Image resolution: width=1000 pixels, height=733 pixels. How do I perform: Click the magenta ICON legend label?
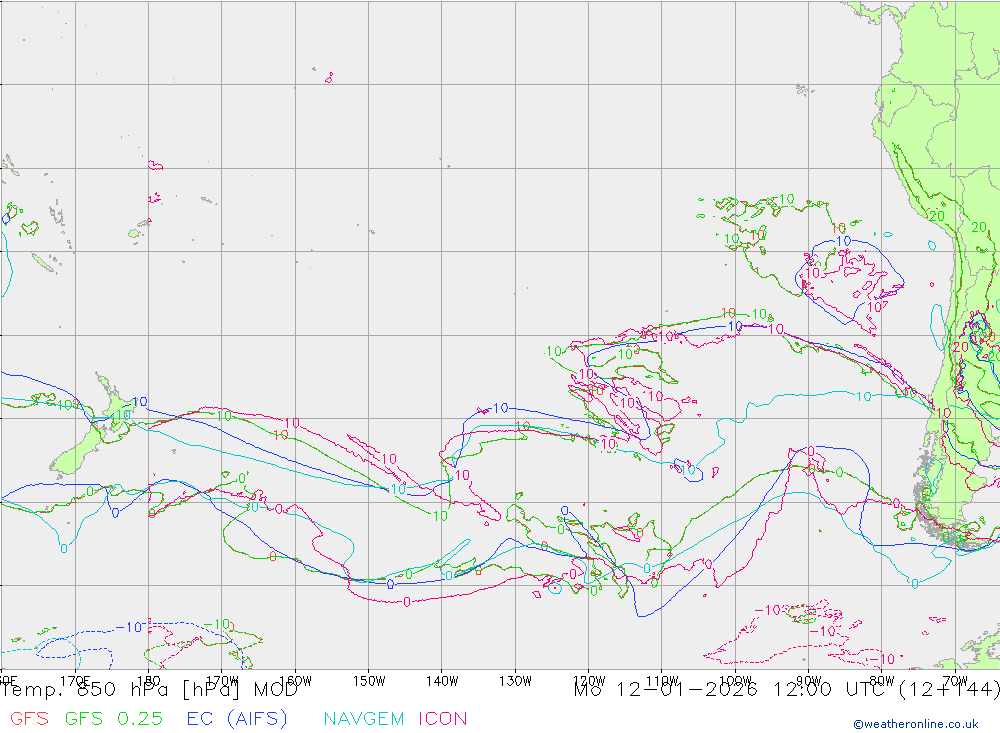(443, 718)
